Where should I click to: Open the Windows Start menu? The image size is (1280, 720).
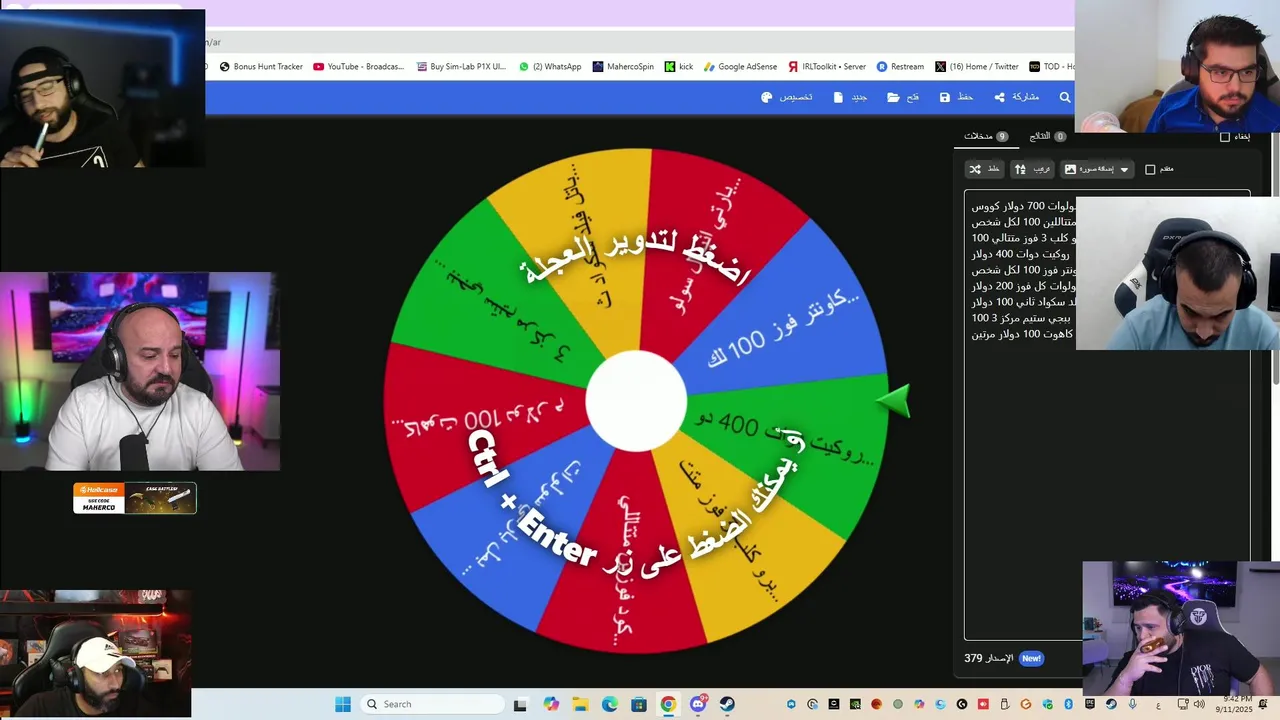click(342, 704)
